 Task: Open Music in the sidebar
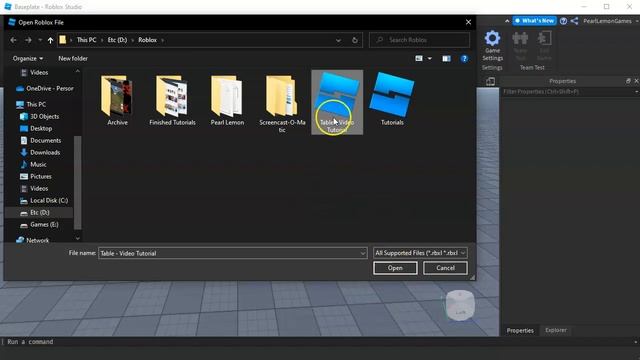(x=33, y=164)
